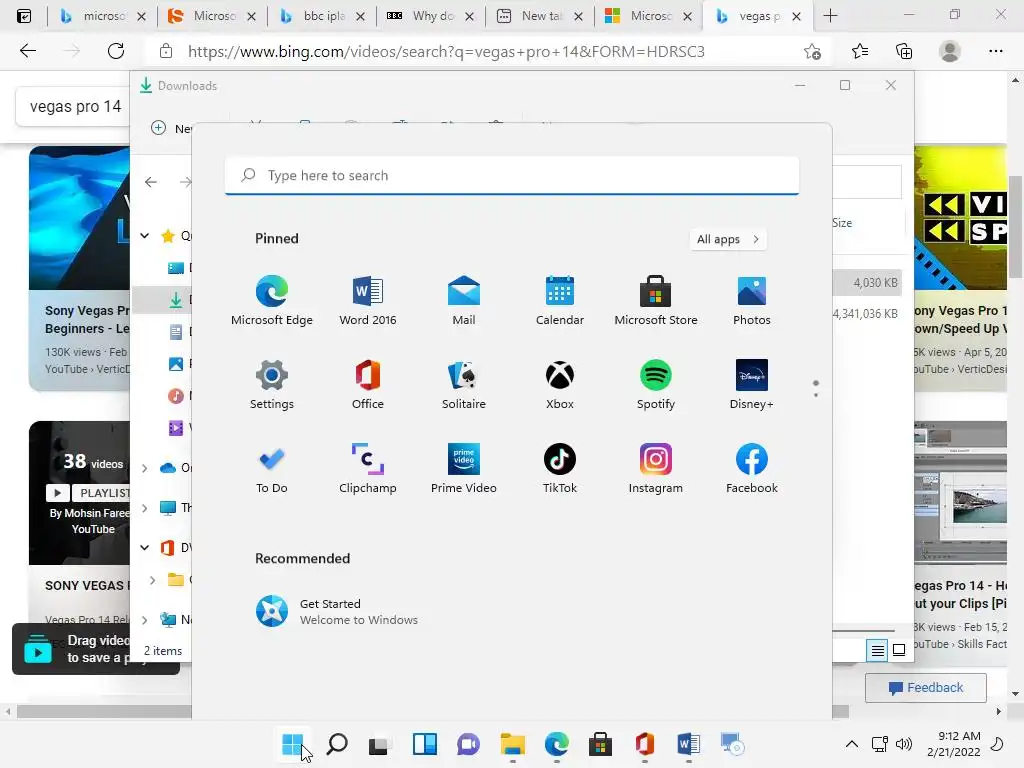Open the Mail app
Image resolution: width=1024 pixels, height=768 pixels.
[464, 301]
